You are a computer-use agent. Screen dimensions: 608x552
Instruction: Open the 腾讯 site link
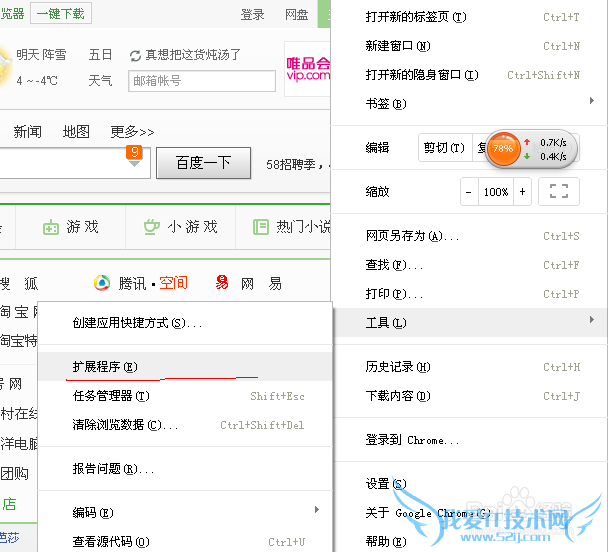tap(133, 283)
